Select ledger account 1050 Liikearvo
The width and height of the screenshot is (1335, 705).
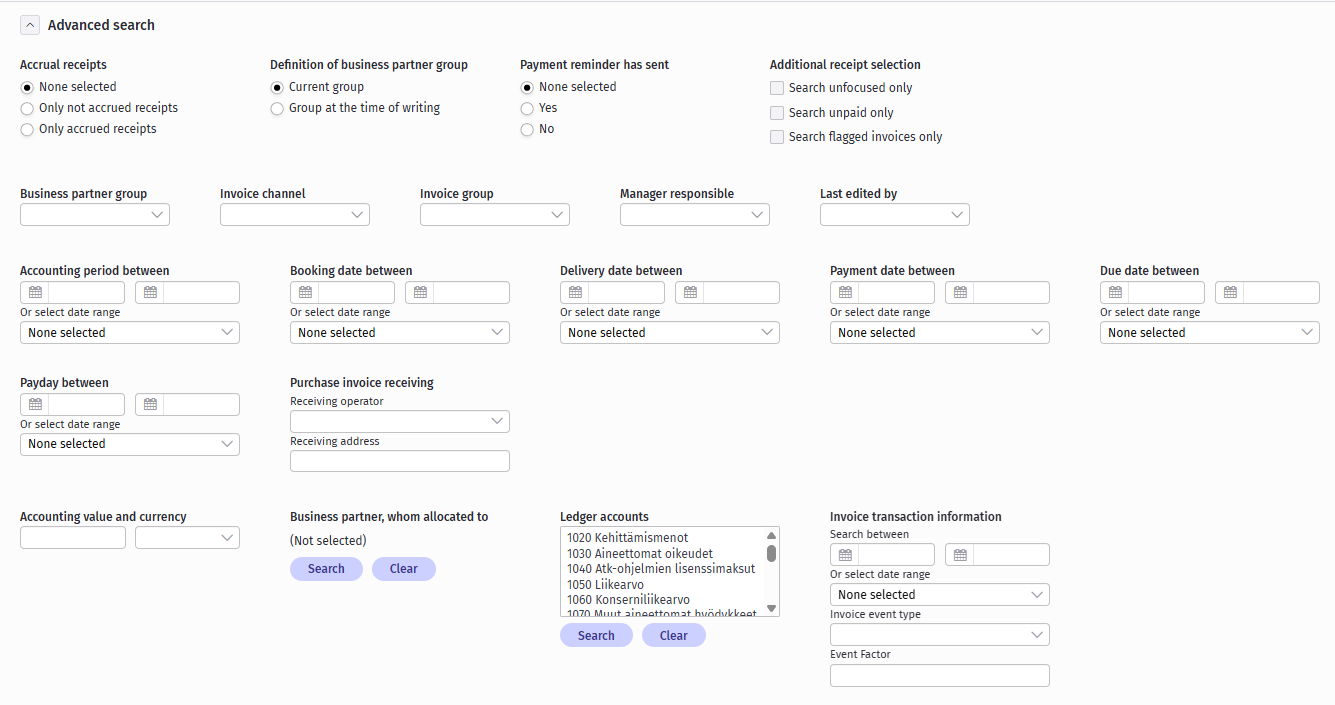tap(605, 584)
